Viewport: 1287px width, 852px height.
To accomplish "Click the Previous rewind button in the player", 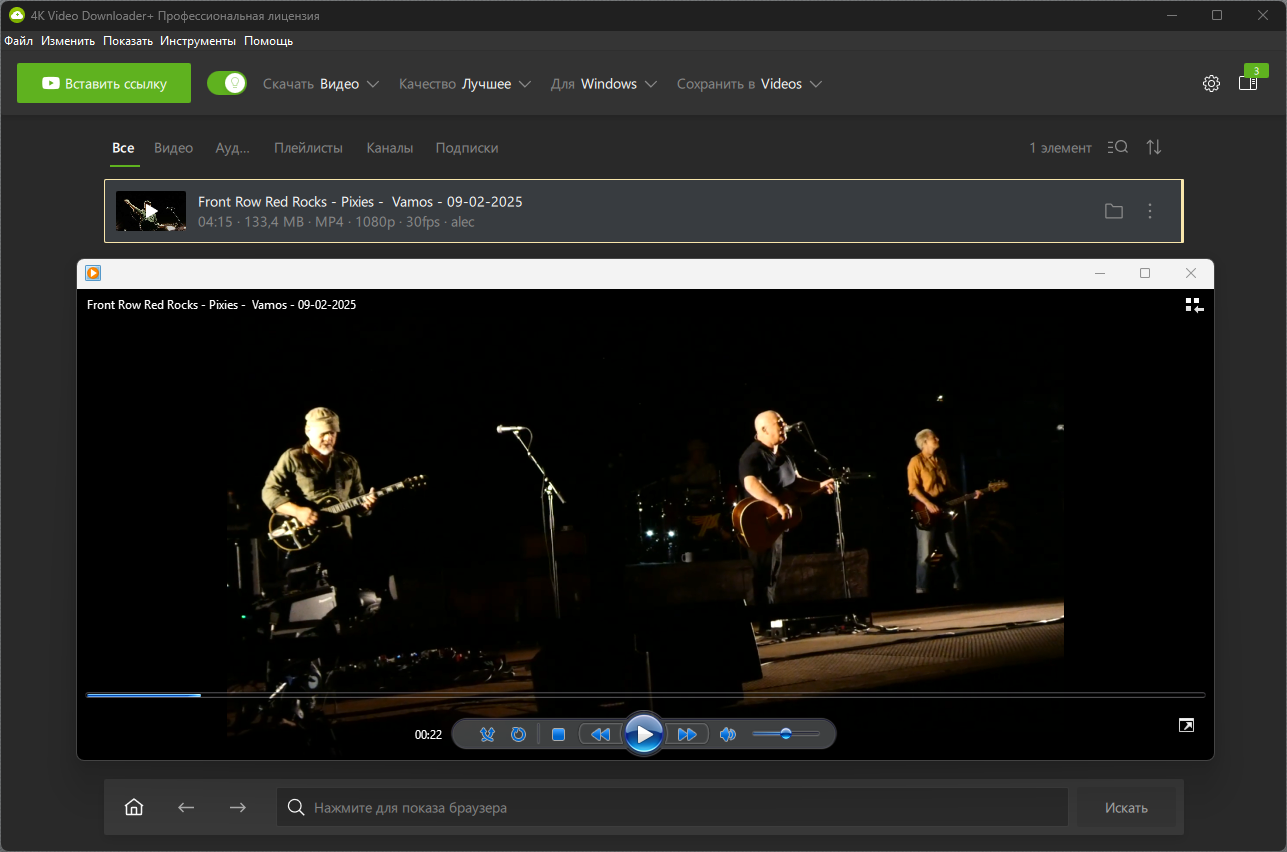I will [600, 734].
